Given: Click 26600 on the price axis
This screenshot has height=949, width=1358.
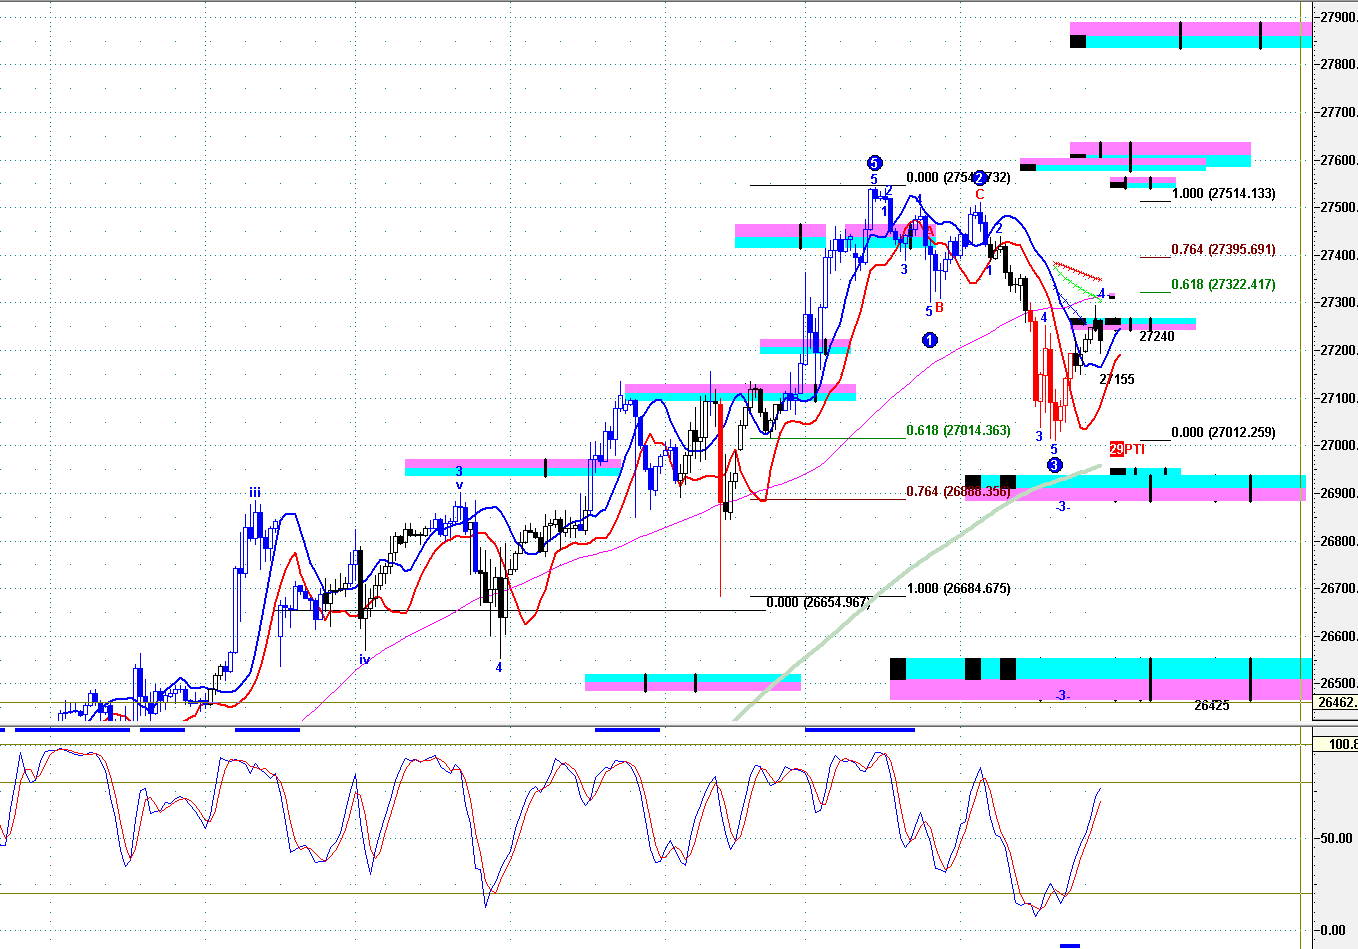Looking at the screenshot, I should pos(1338,636).
